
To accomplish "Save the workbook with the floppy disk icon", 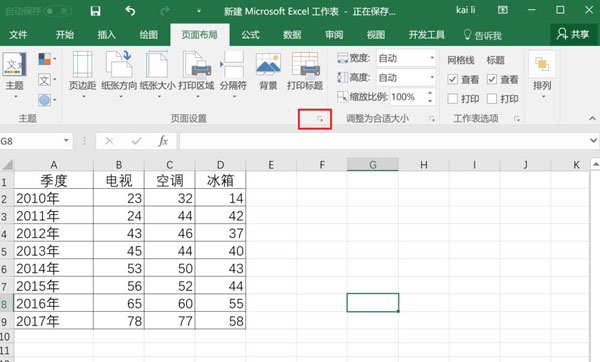I will click(x=95, y=11).
